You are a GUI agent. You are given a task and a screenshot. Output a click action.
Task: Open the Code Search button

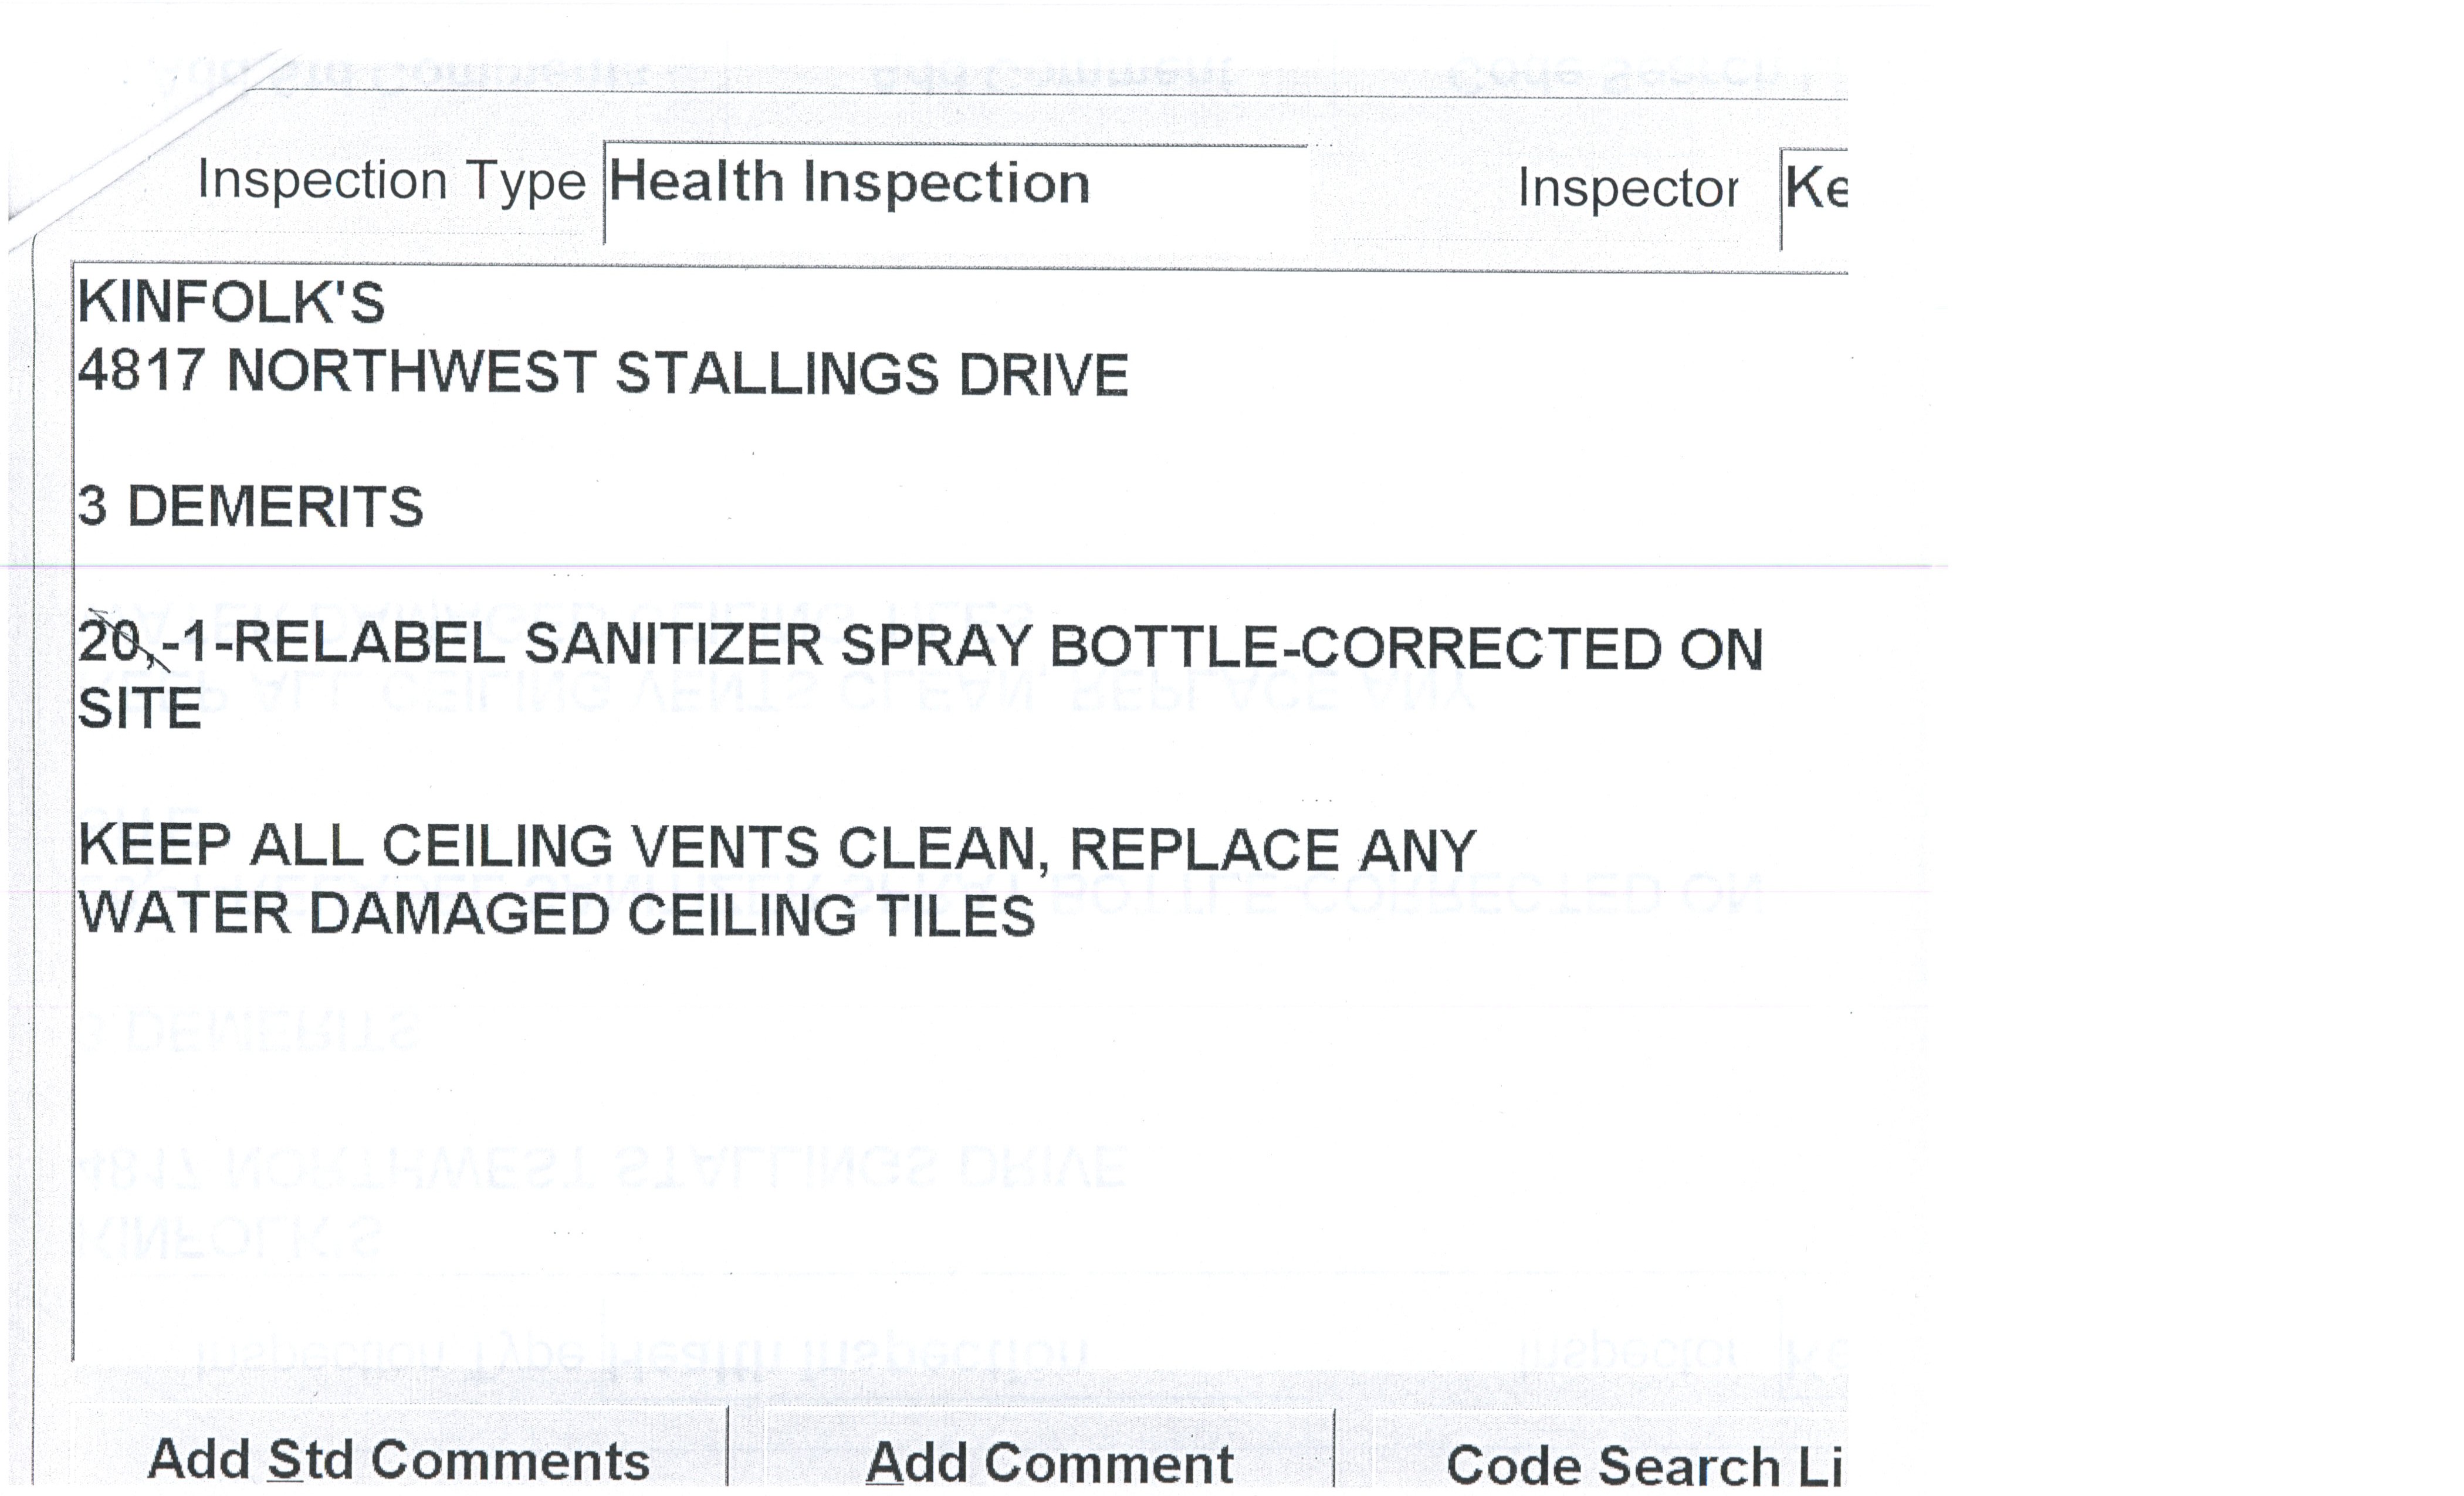(x=1640, y=1464)
